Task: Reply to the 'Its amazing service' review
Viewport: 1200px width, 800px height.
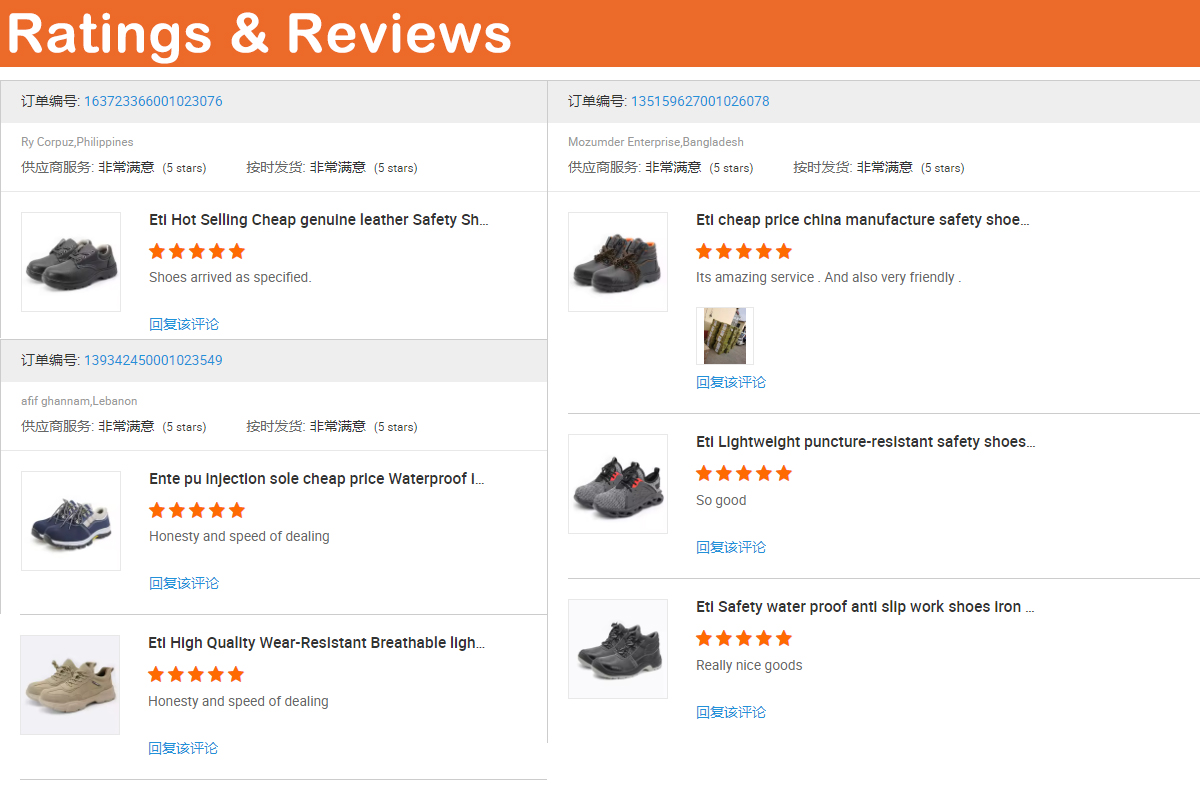Action: coord(731,382)
